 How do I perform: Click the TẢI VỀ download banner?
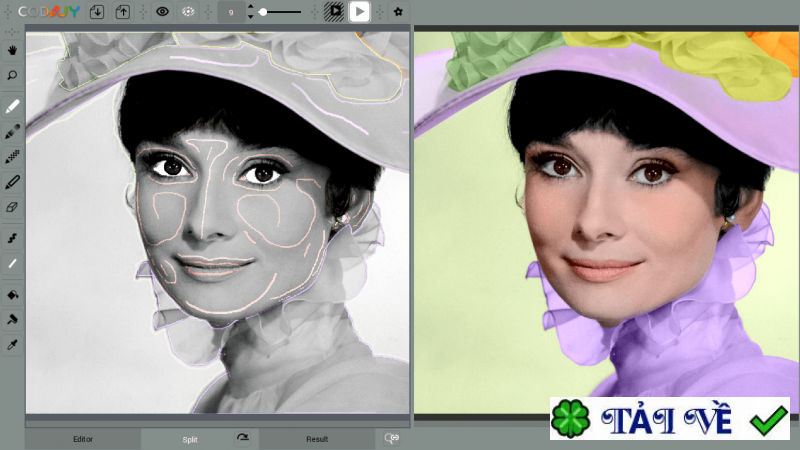670,418
